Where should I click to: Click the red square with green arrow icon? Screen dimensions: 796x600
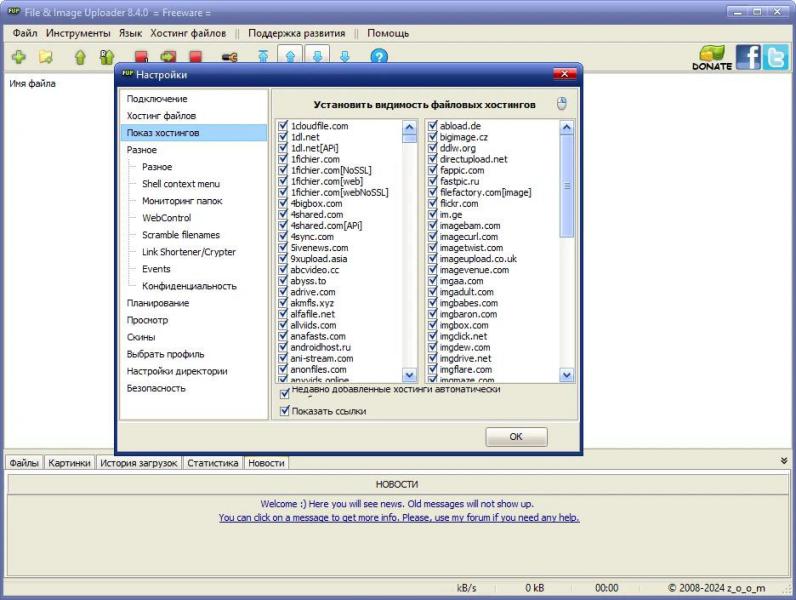coord(169,56)
